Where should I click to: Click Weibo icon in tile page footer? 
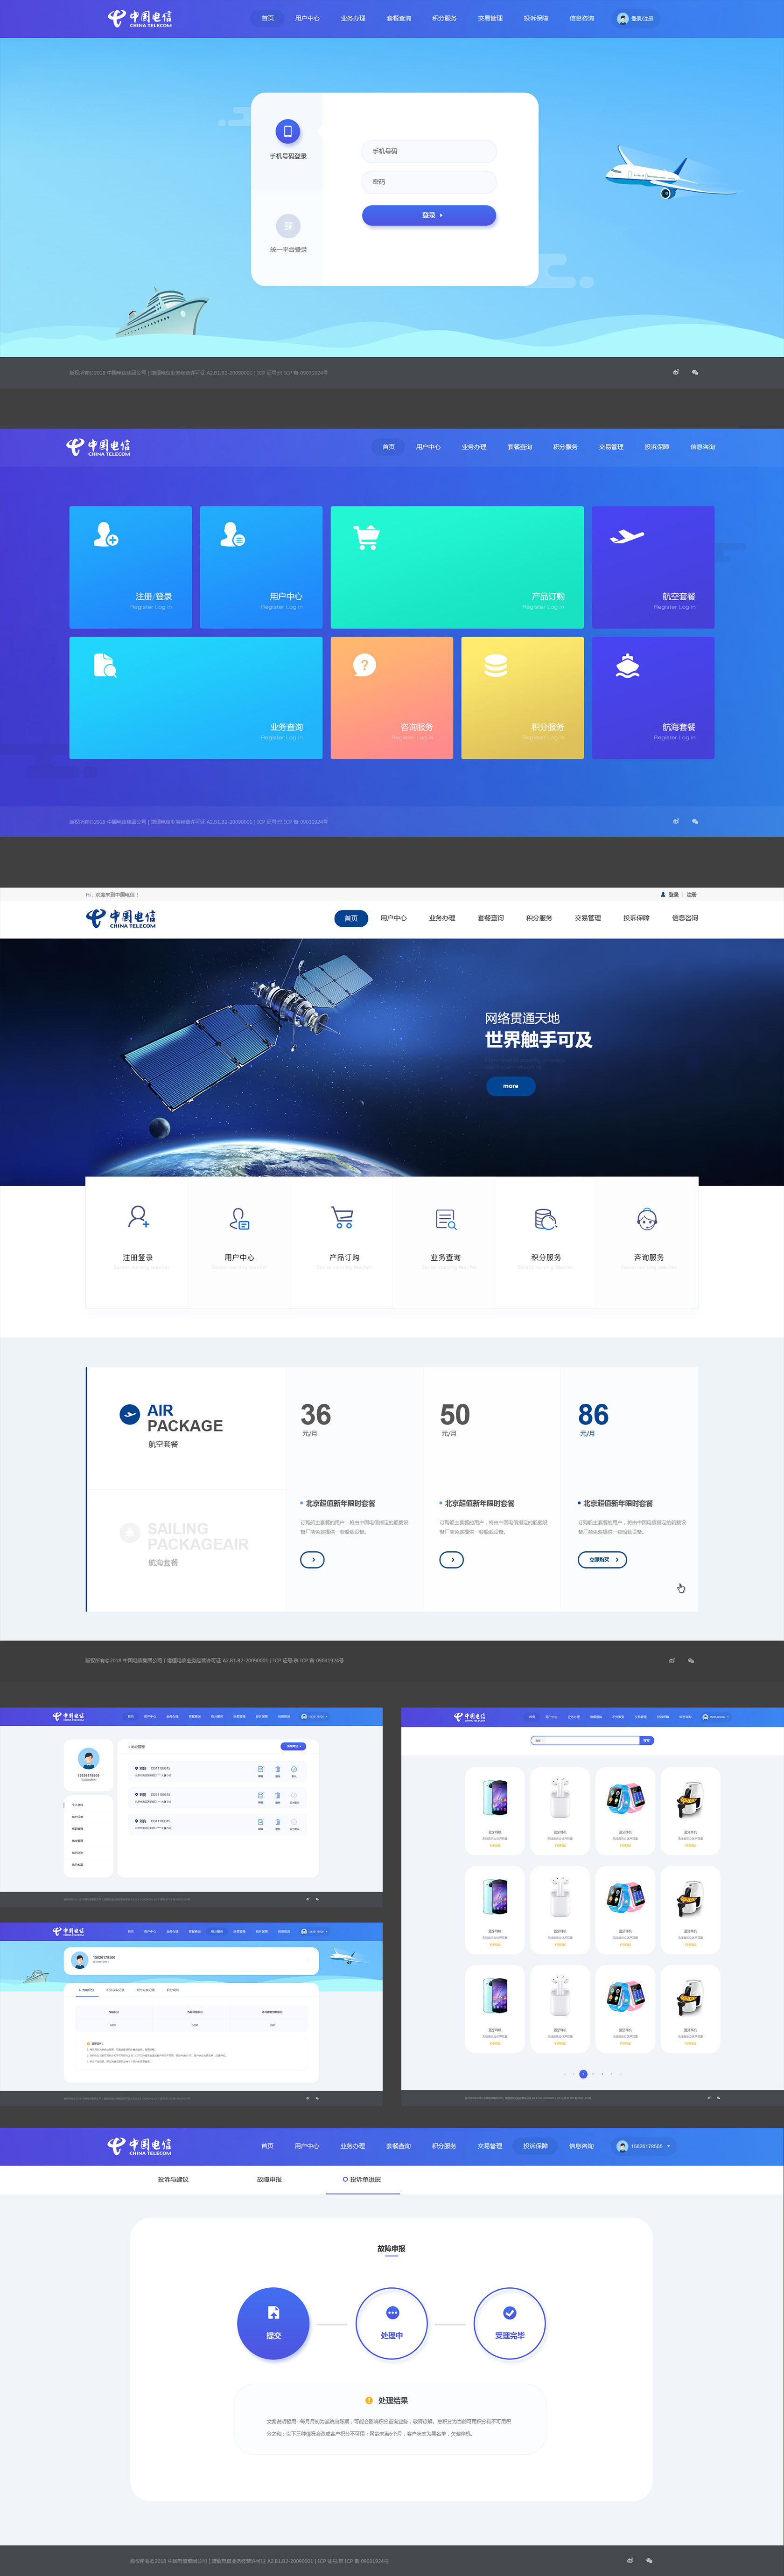(x=676, y=821)
